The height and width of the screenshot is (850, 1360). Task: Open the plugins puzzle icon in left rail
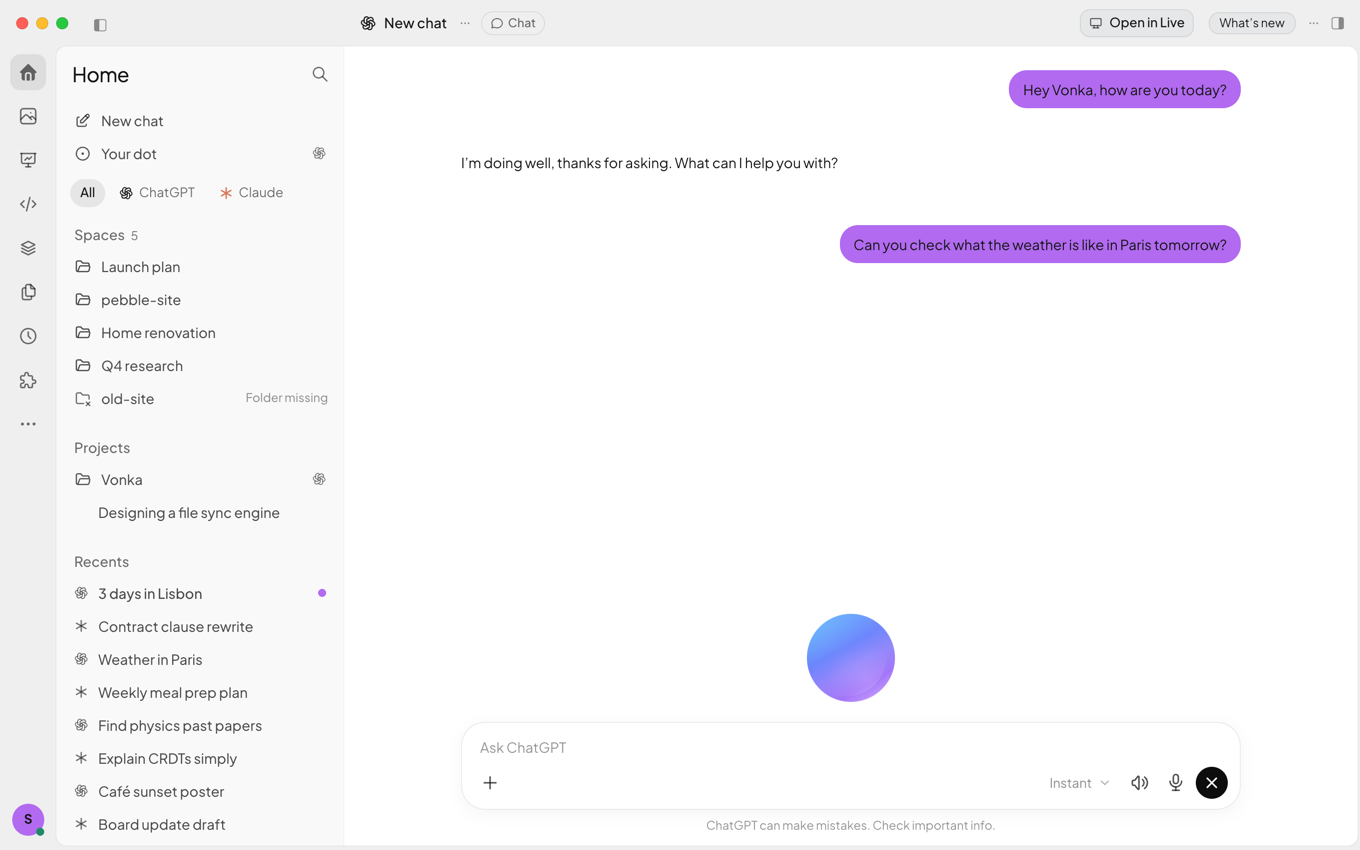[28, 380]
